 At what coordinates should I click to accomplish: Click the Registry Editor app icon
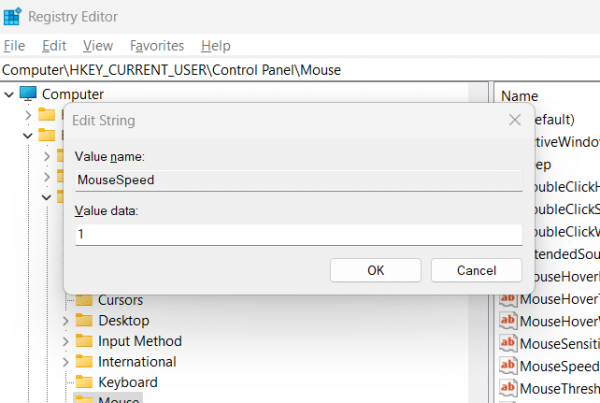click(12, 16)
